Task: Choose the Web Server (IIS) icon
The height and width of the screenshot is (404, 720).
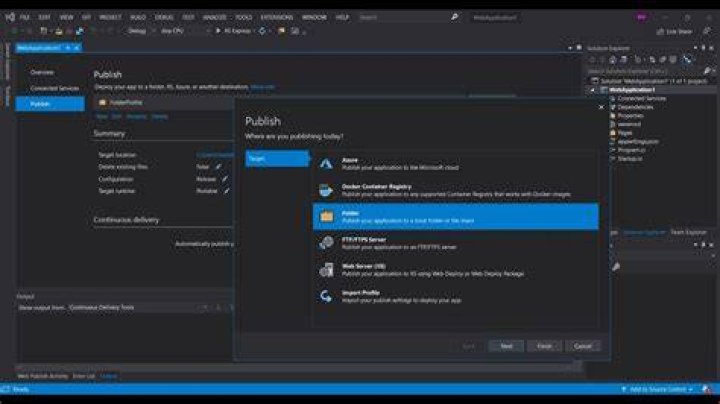Action: [x=326, y=269]
